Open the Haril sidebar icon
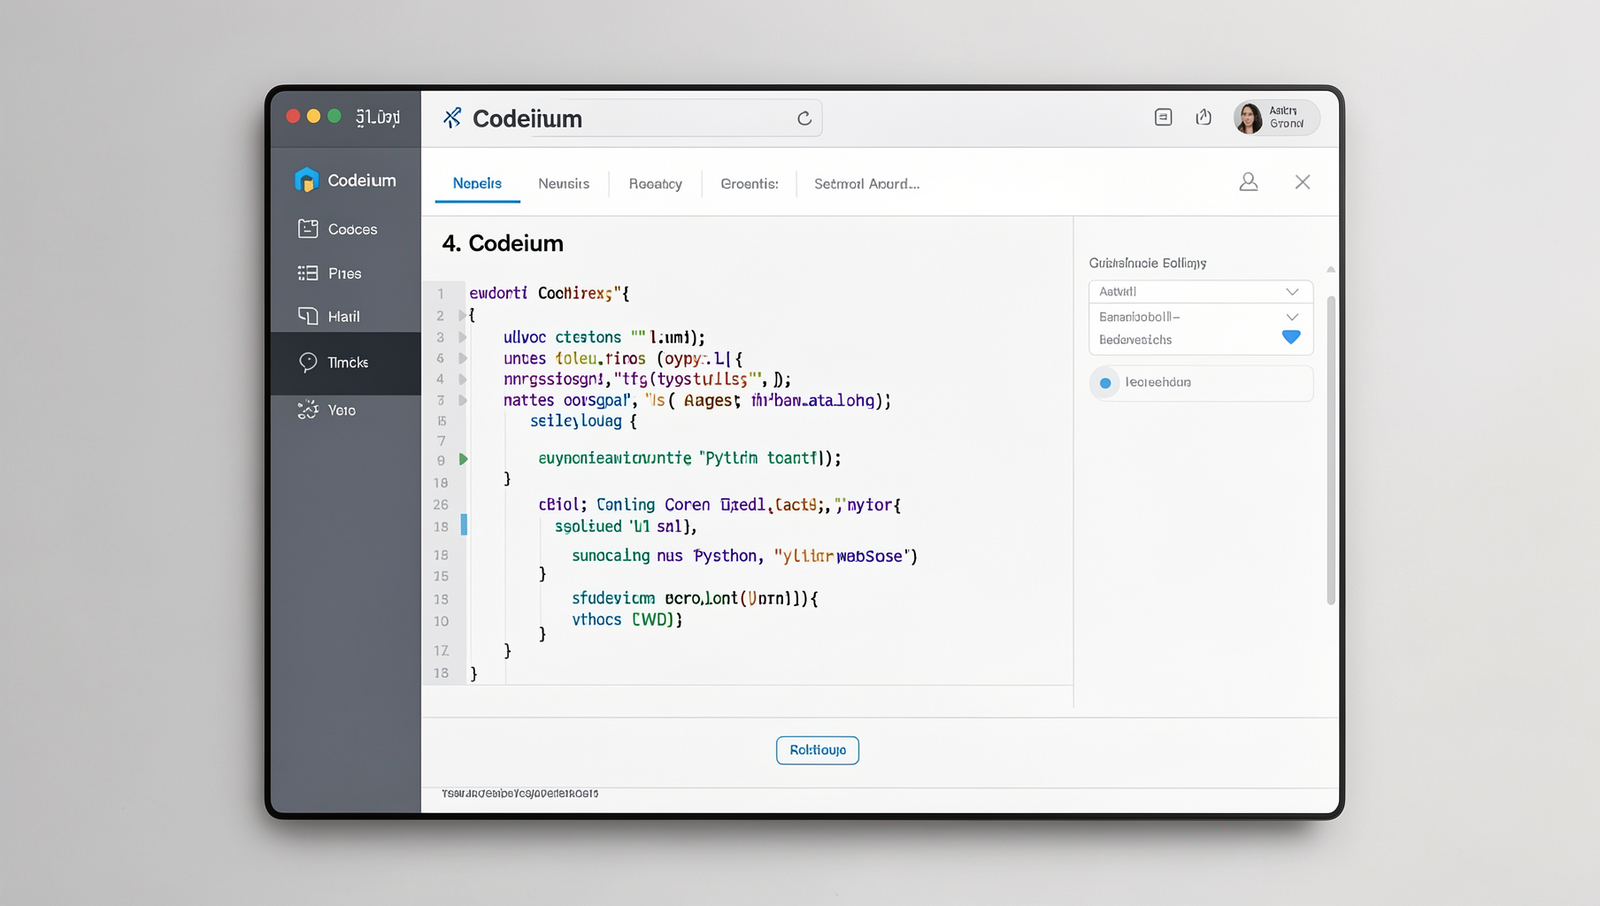Image resolution: width=1600 pixels, height=906 pixels. 308,316
